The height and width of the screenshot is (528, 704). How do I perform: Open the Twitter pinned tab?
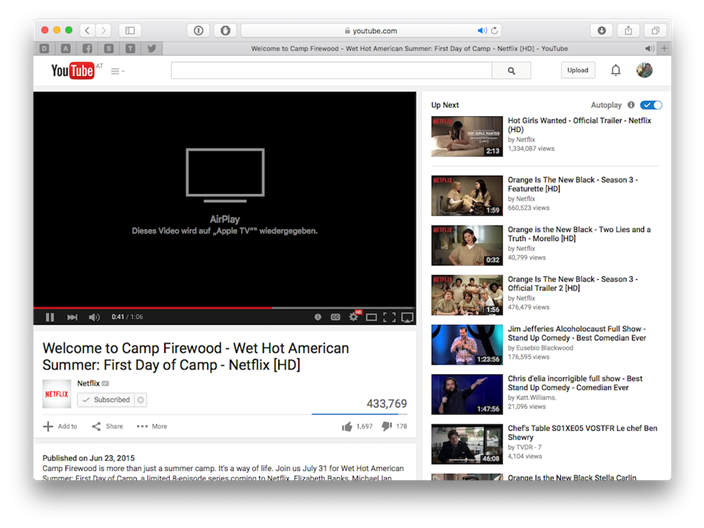152,48
